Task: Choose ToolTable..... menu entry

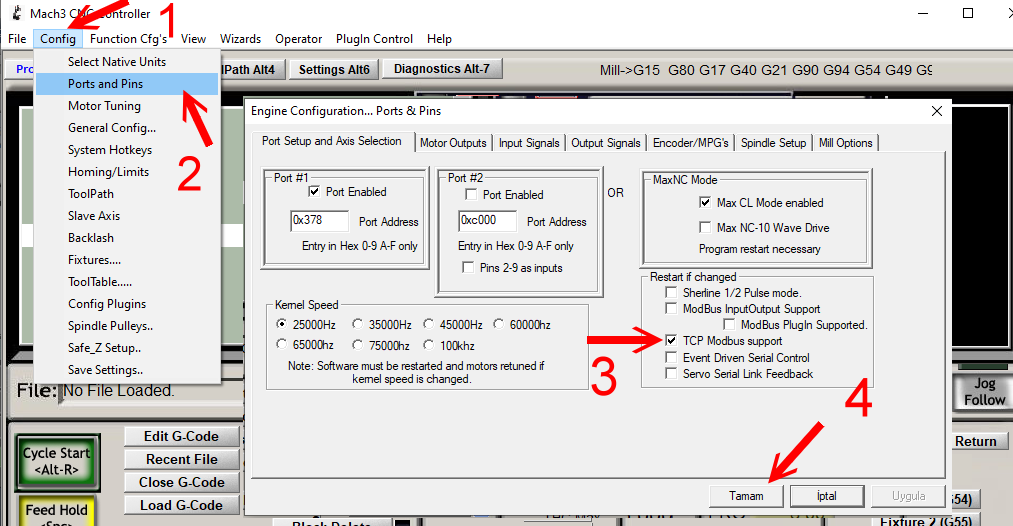Action: point(127,282)
